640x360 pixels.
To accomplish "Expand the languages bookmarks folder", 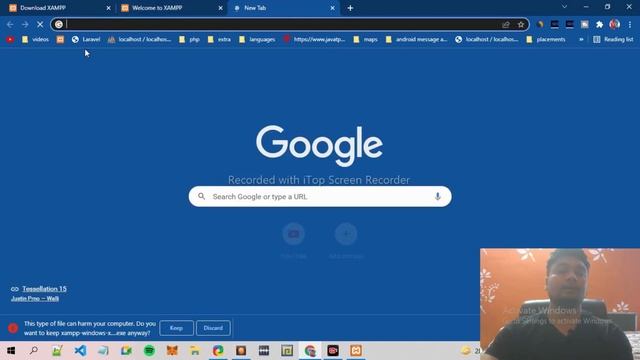I will point(257,40).
